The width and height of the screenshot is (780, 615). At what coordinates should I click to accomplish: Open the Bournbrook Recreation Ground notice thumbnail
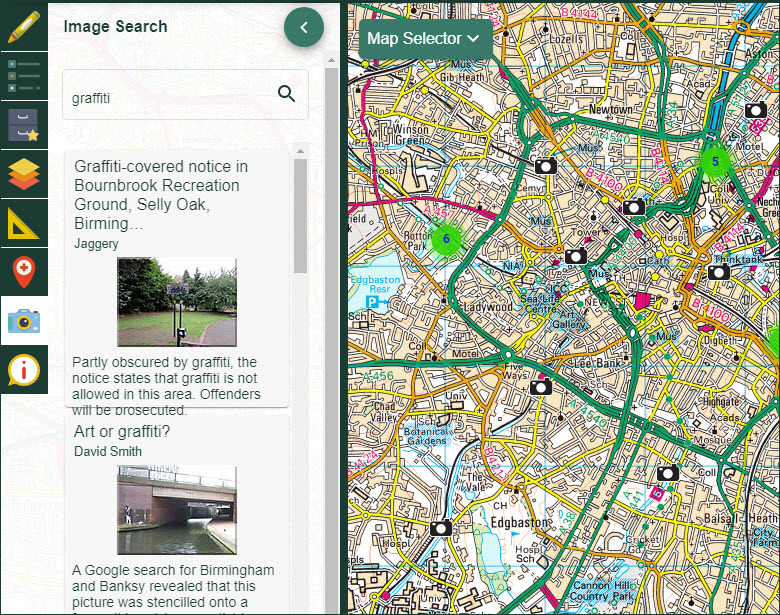[177, 302]
